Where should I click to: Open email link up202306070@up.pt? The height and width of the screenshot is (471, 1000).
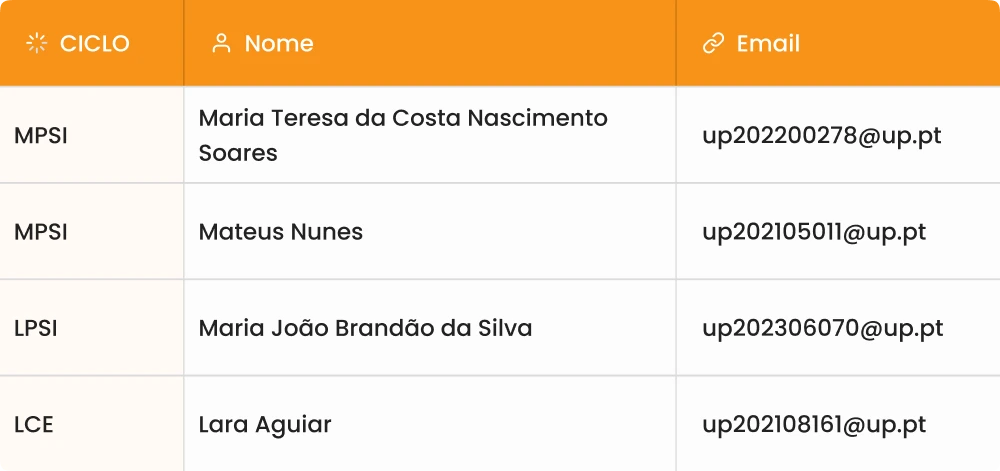(x=822, y=328)
